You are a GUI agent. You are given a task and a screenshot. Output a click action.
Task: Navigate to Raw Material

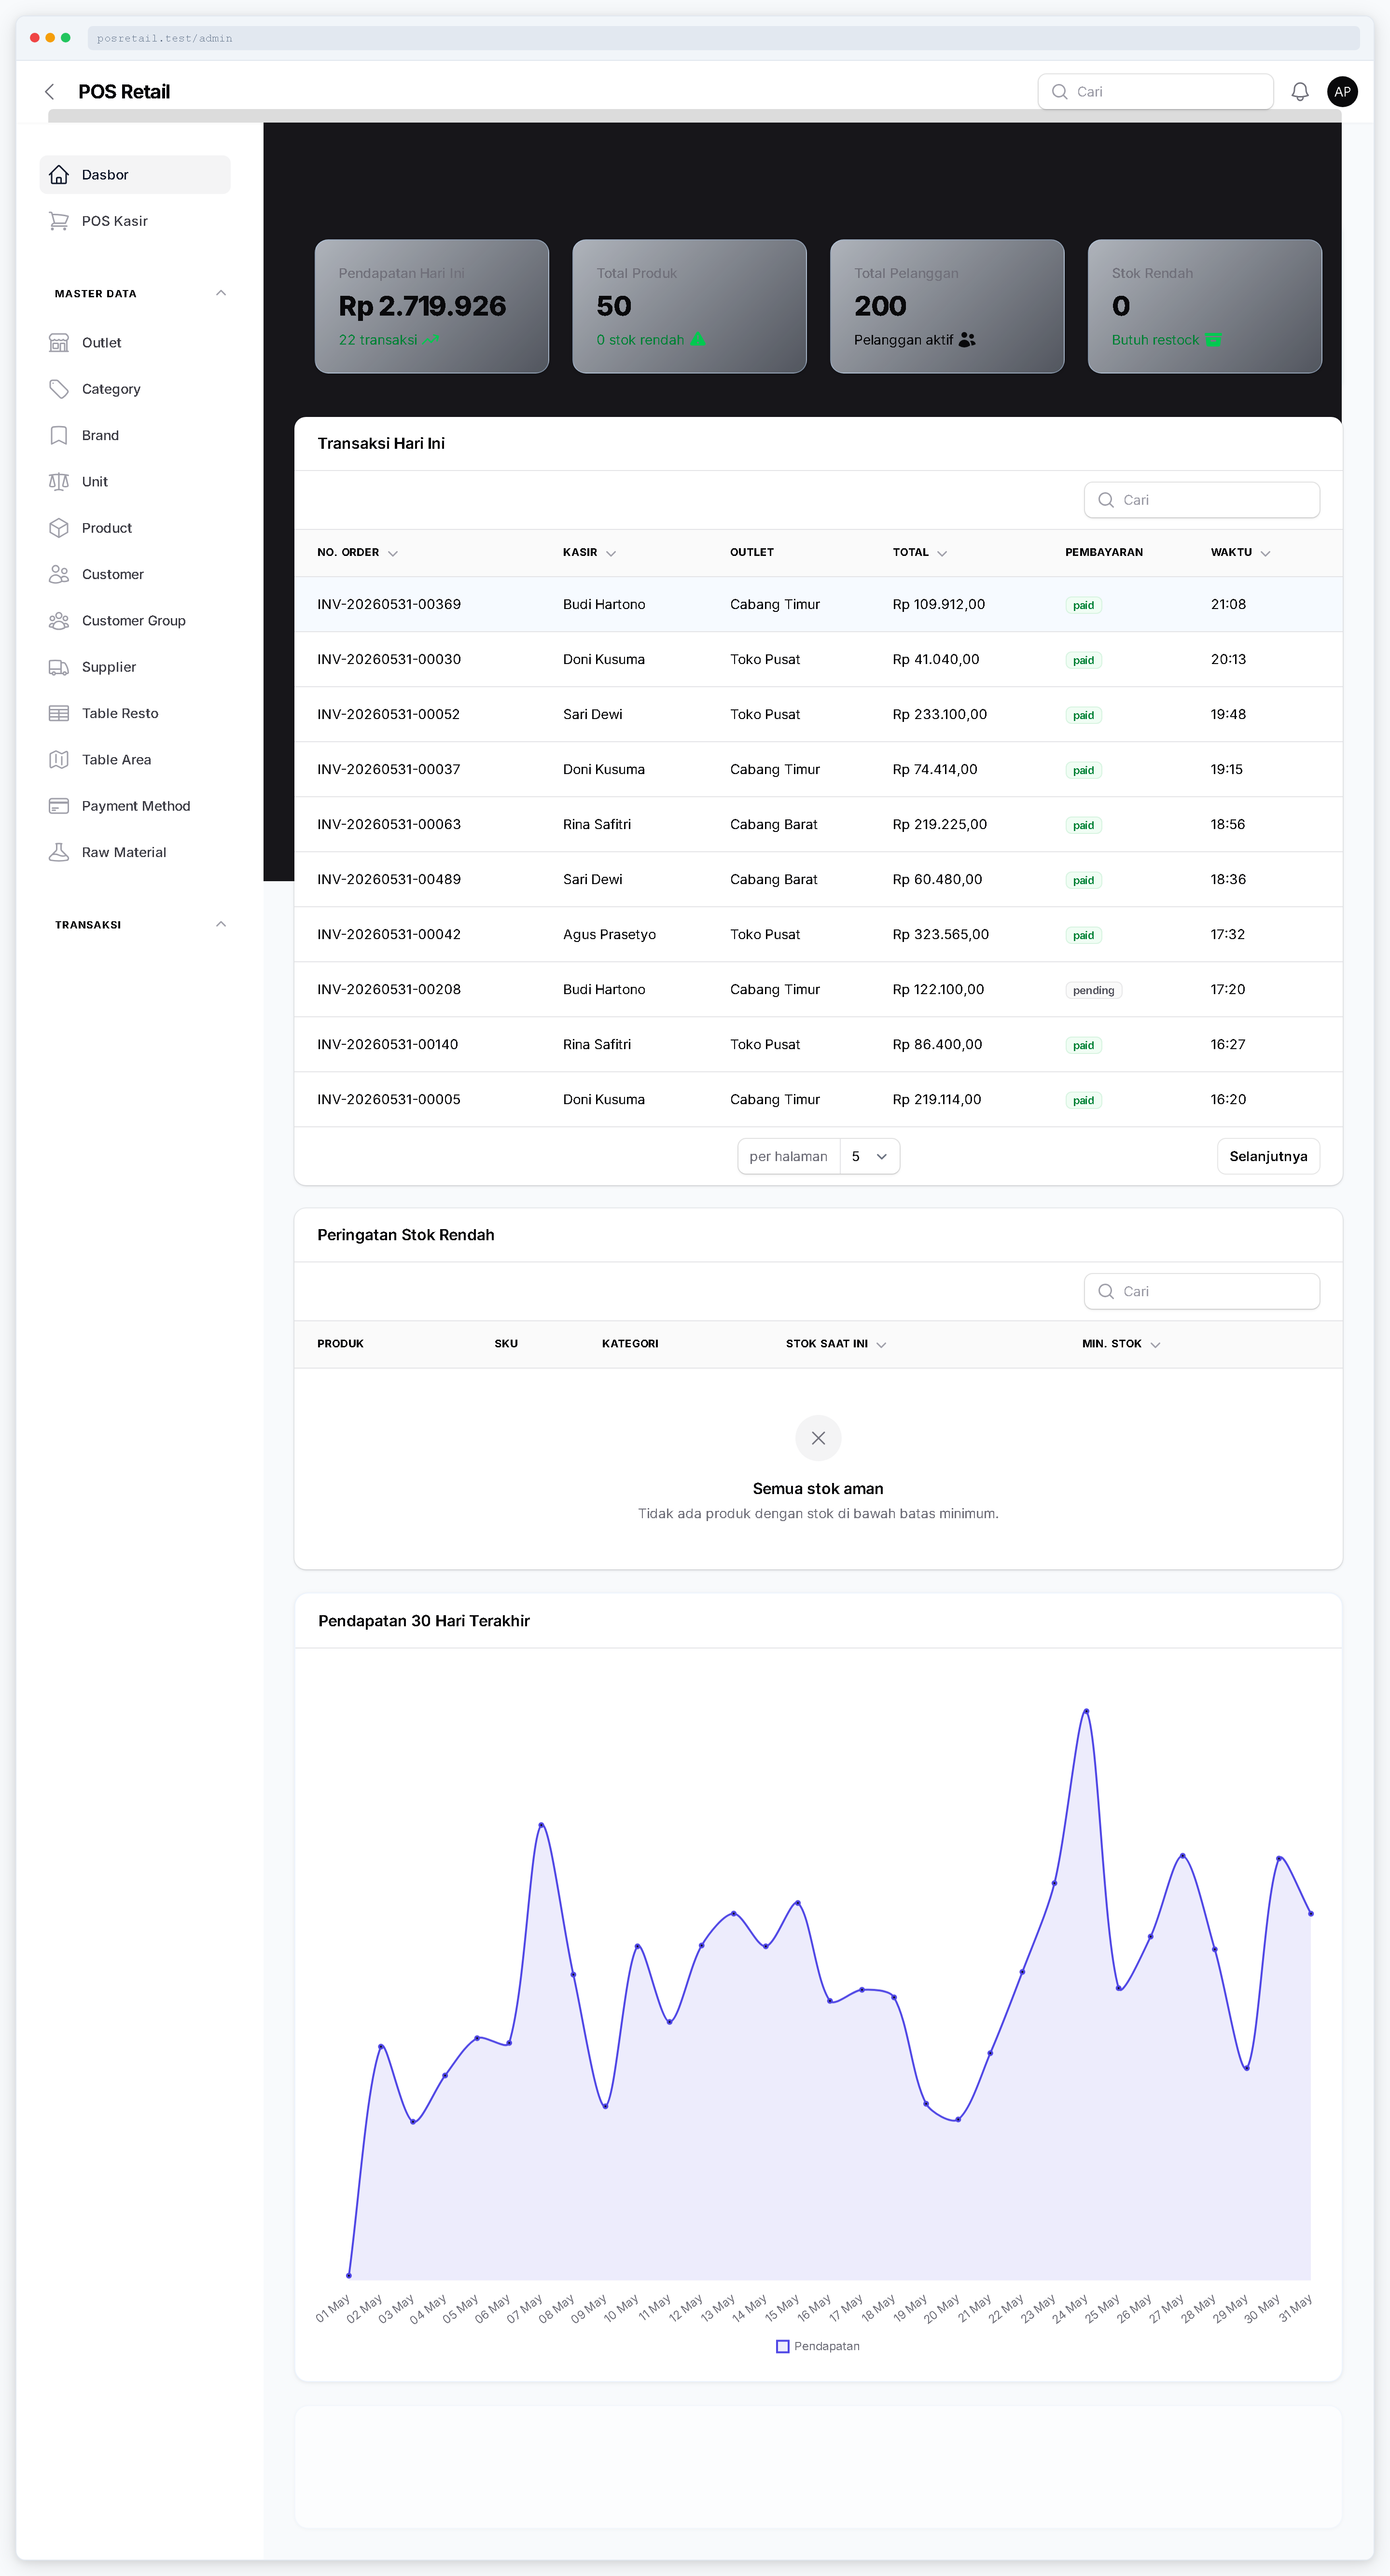(135, 852)
